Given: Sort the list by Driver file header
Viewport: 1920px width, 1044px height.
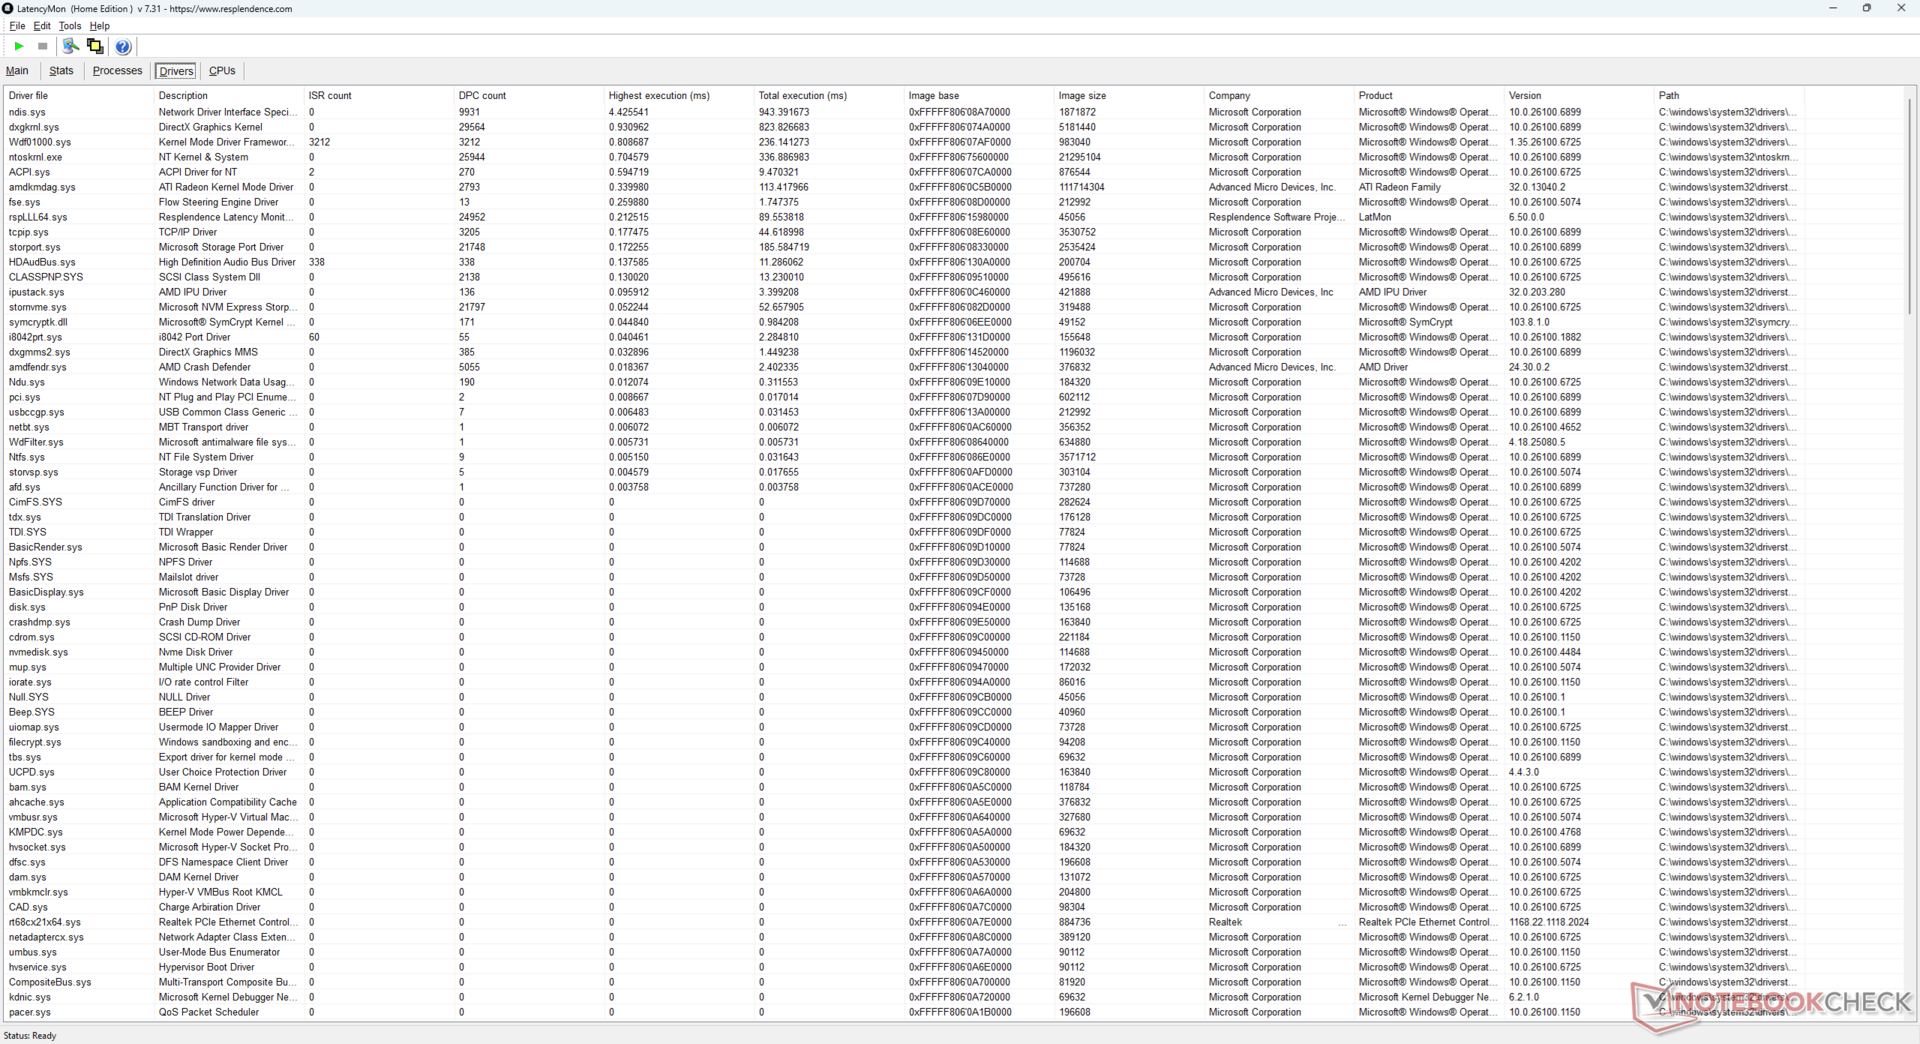Looking at the screenshot, I should pos(29,96).
